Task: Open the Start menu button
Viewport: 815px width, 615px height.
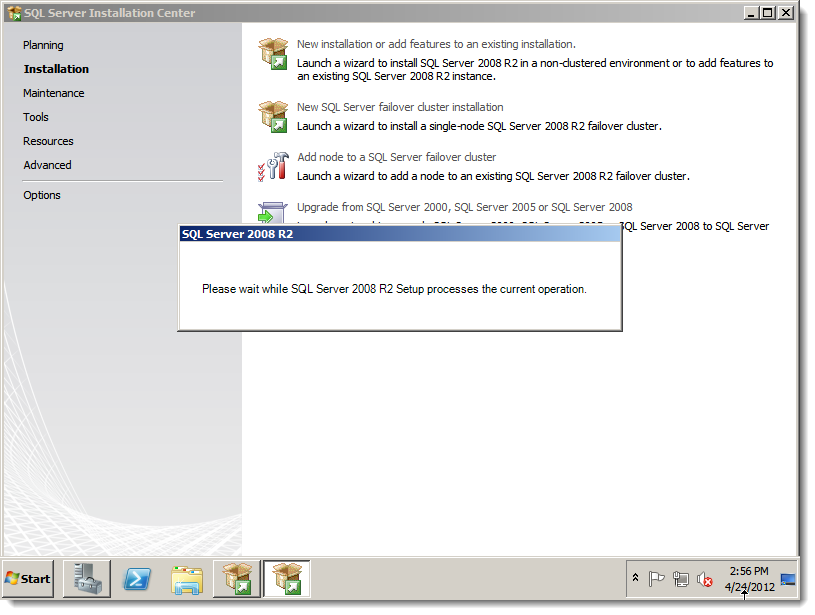Action: [28, 579]
